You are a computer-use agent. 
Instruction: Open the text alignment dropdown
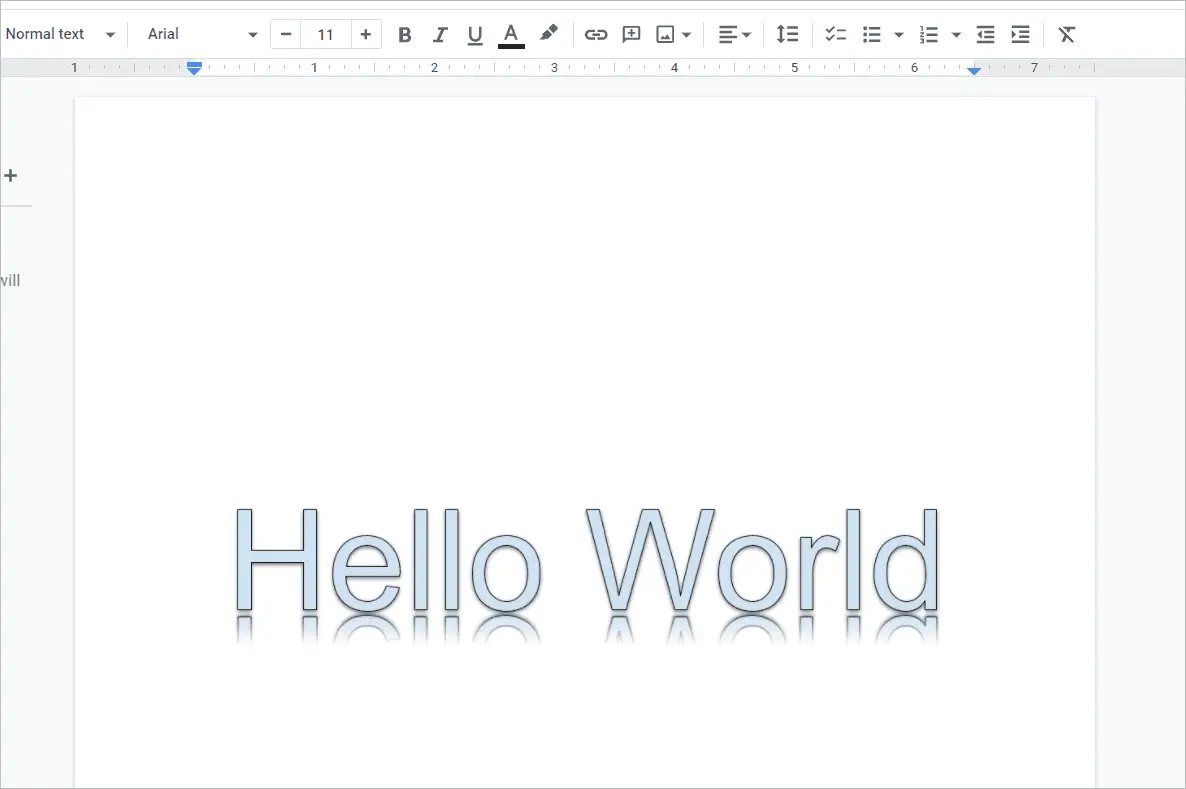pos(735,34)
